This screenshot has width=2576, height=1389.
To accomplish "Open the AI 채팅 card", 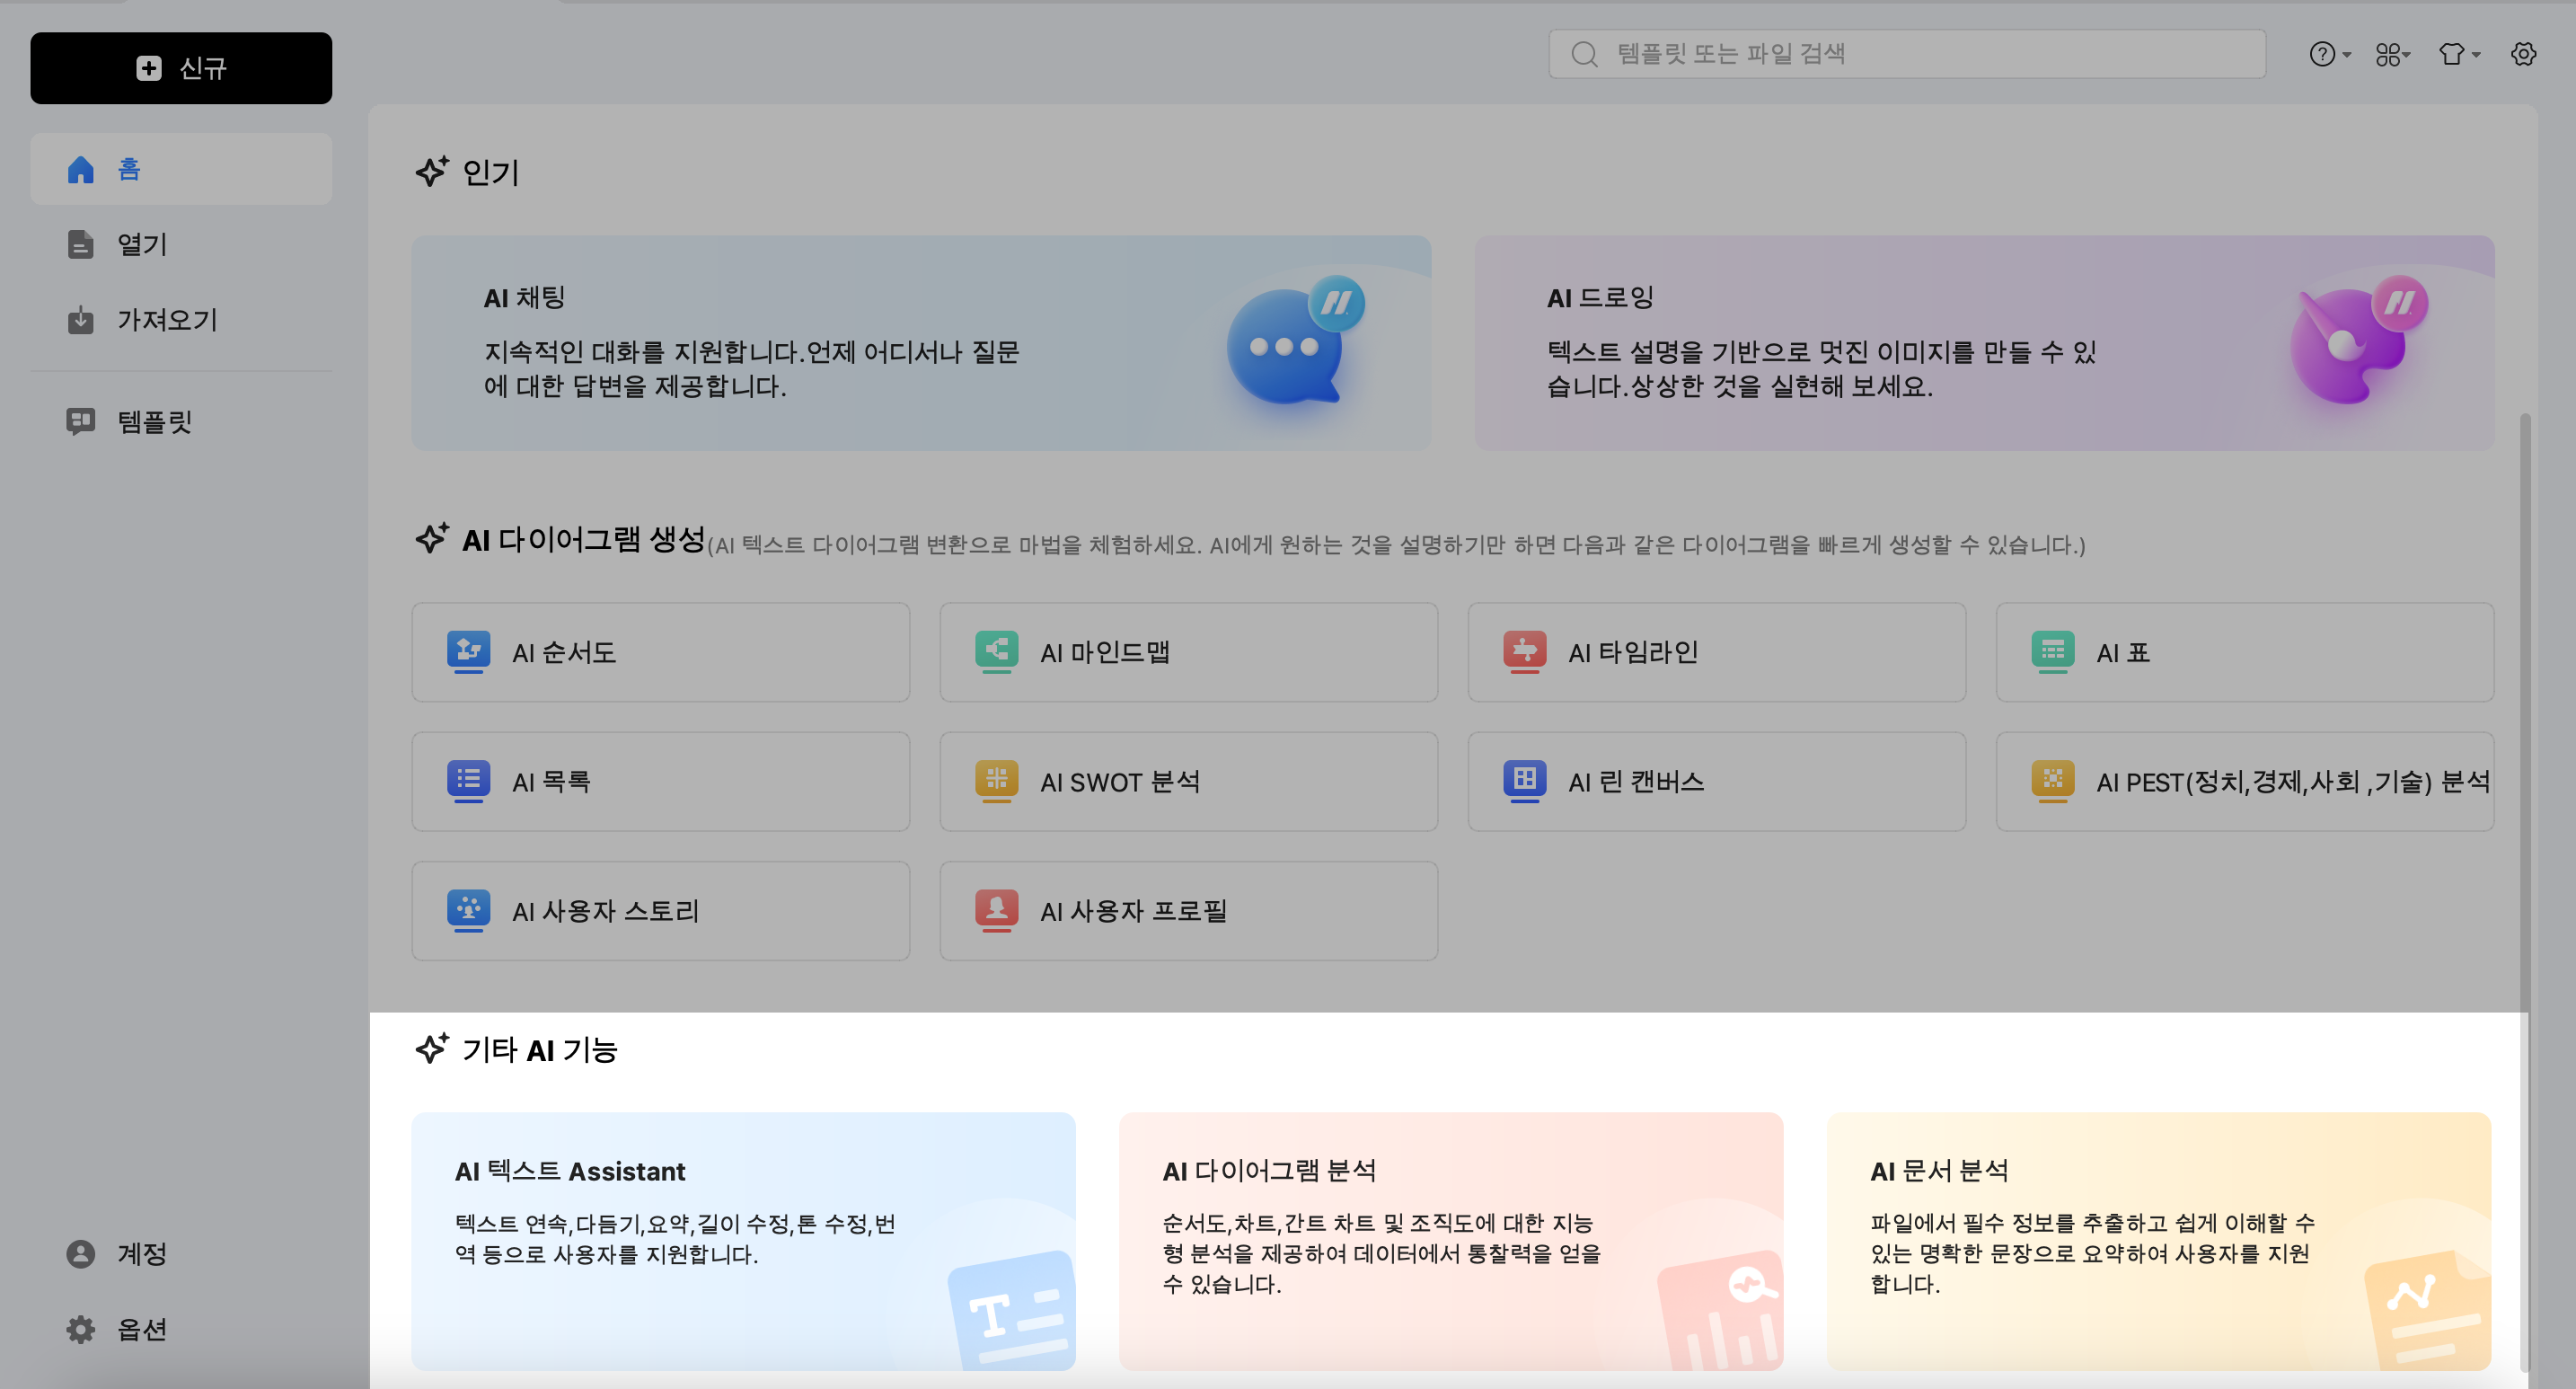I will (920, 342).
